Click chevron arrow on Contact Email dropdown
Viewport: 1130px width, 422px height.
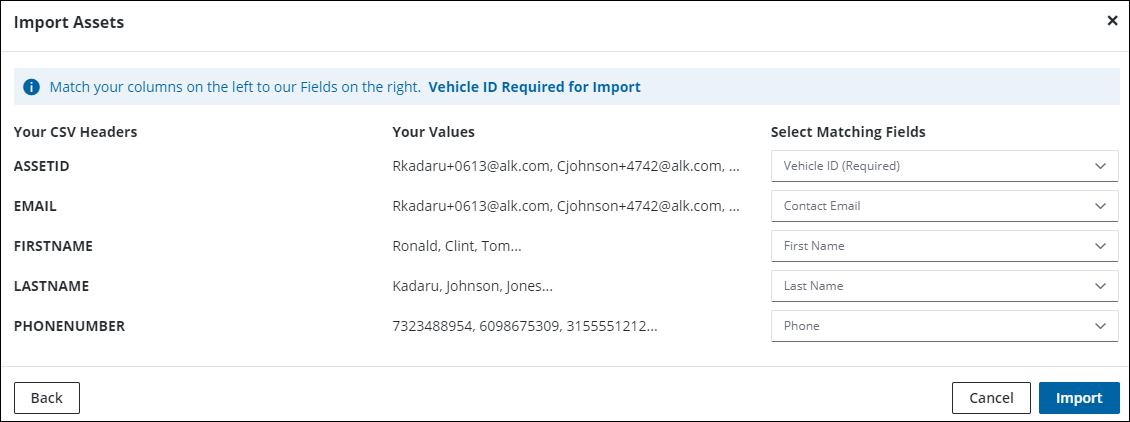pyautogui.click(x=1101, y=206)
